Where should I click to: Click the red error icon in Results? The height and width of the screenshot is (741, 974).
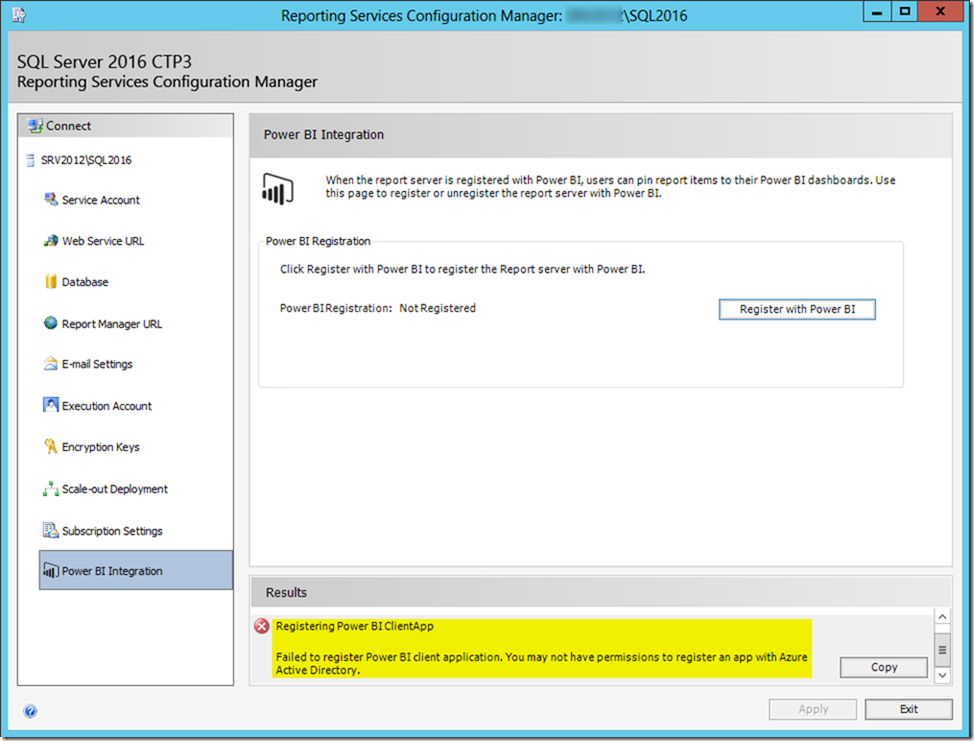point(262,626)
